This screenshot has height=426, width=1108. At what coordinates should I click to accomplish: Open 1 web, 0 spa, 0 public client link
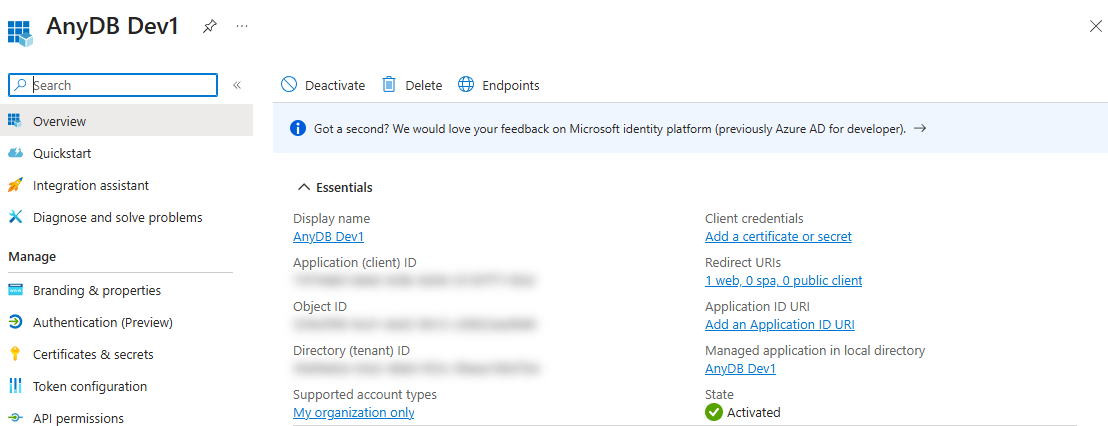[x=783, y=280]
